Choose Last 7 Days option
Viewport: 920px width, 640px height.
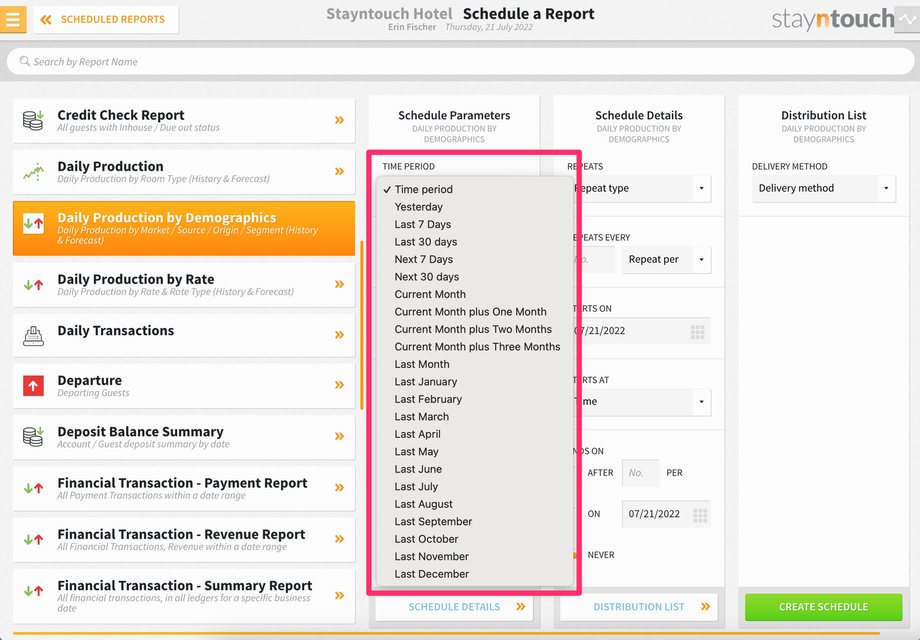(474, 225)
